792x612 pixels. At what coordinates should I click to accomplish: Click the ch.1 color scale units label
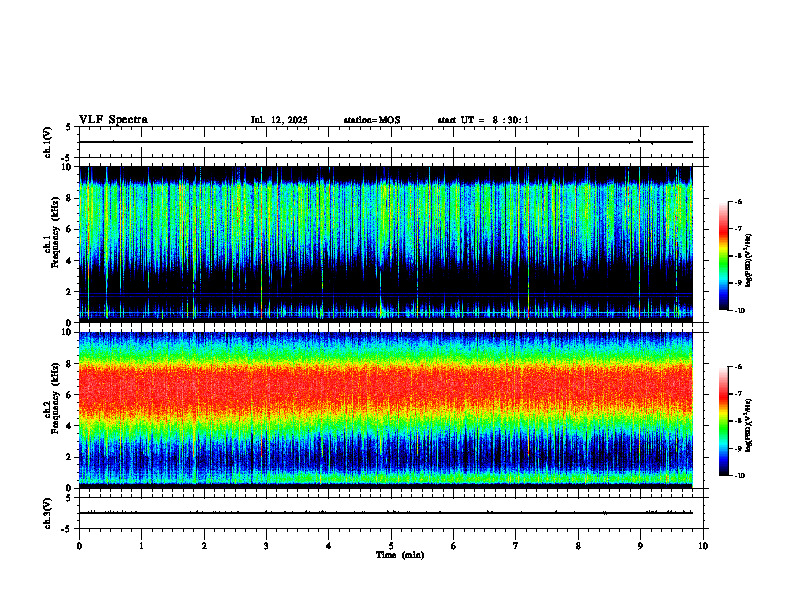tap(749, 261)
